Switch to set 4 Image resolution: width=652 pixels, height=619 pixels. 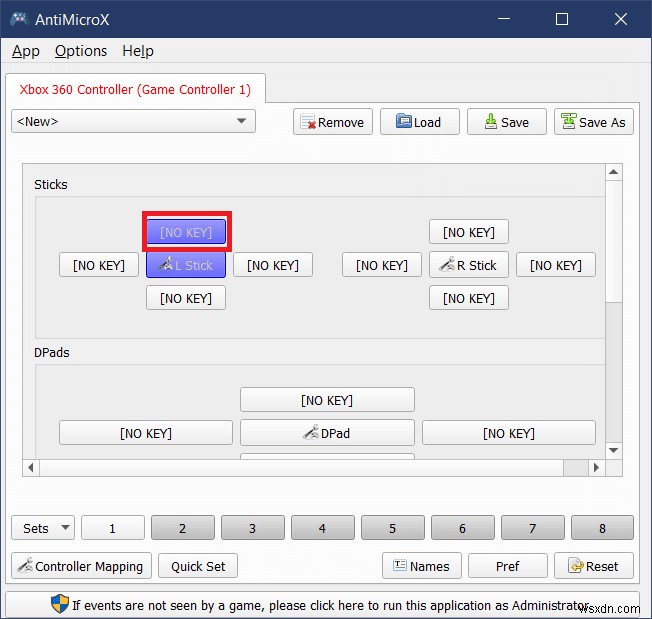coord(323,528)
